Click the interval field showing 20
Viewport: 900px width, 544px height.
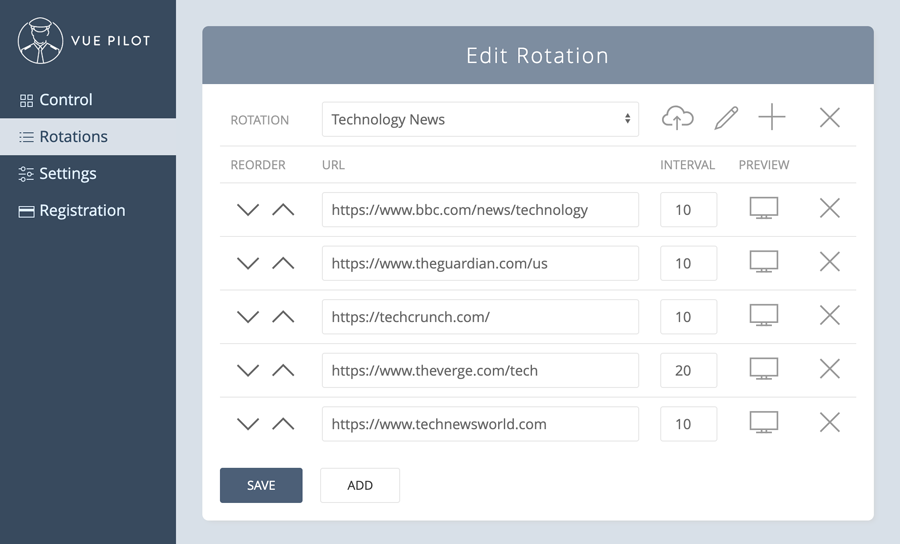(688, 370)
